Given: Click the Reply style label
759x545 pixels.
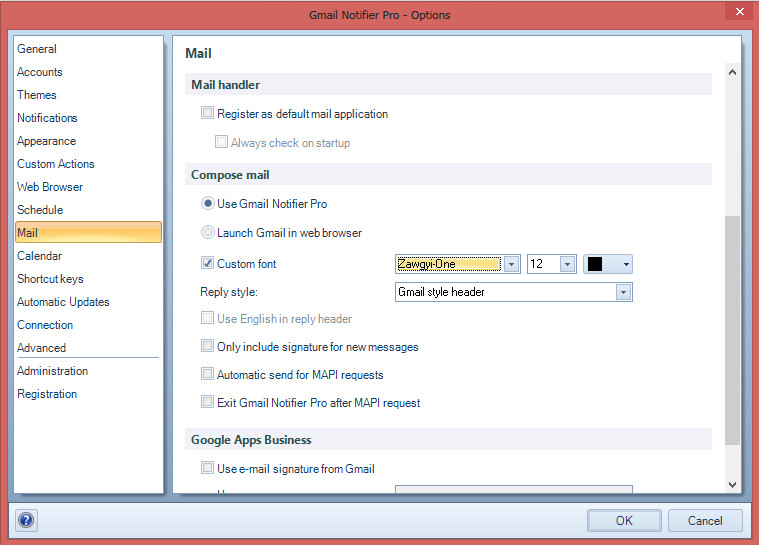Looking at the screenshot, I should pos(229,292).
